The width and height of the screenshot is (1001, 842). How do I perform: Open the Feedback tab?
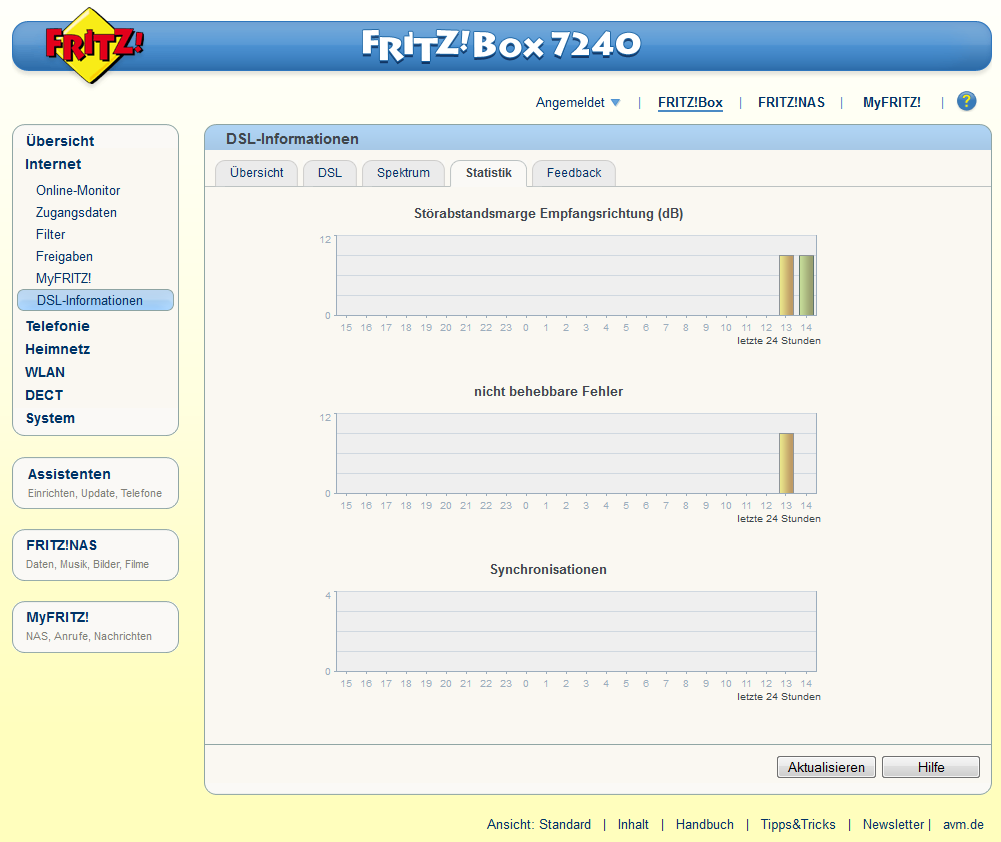[574, 173]
